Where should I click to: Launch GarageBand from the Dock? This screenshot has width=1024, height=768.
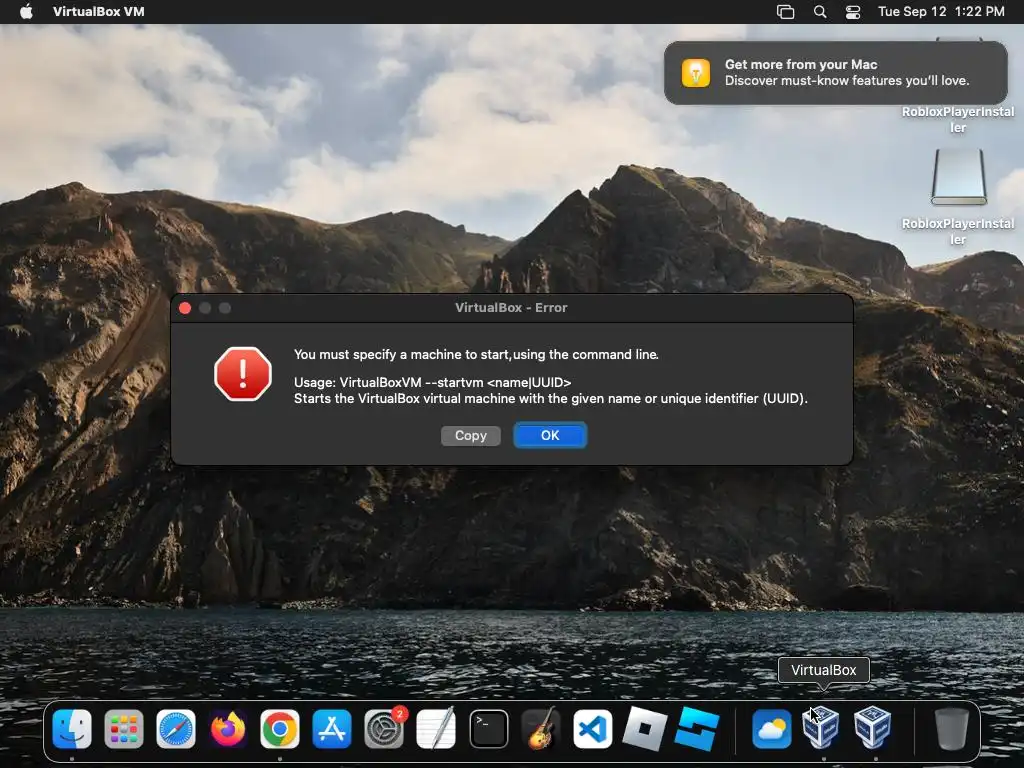[x=541, y=729]
